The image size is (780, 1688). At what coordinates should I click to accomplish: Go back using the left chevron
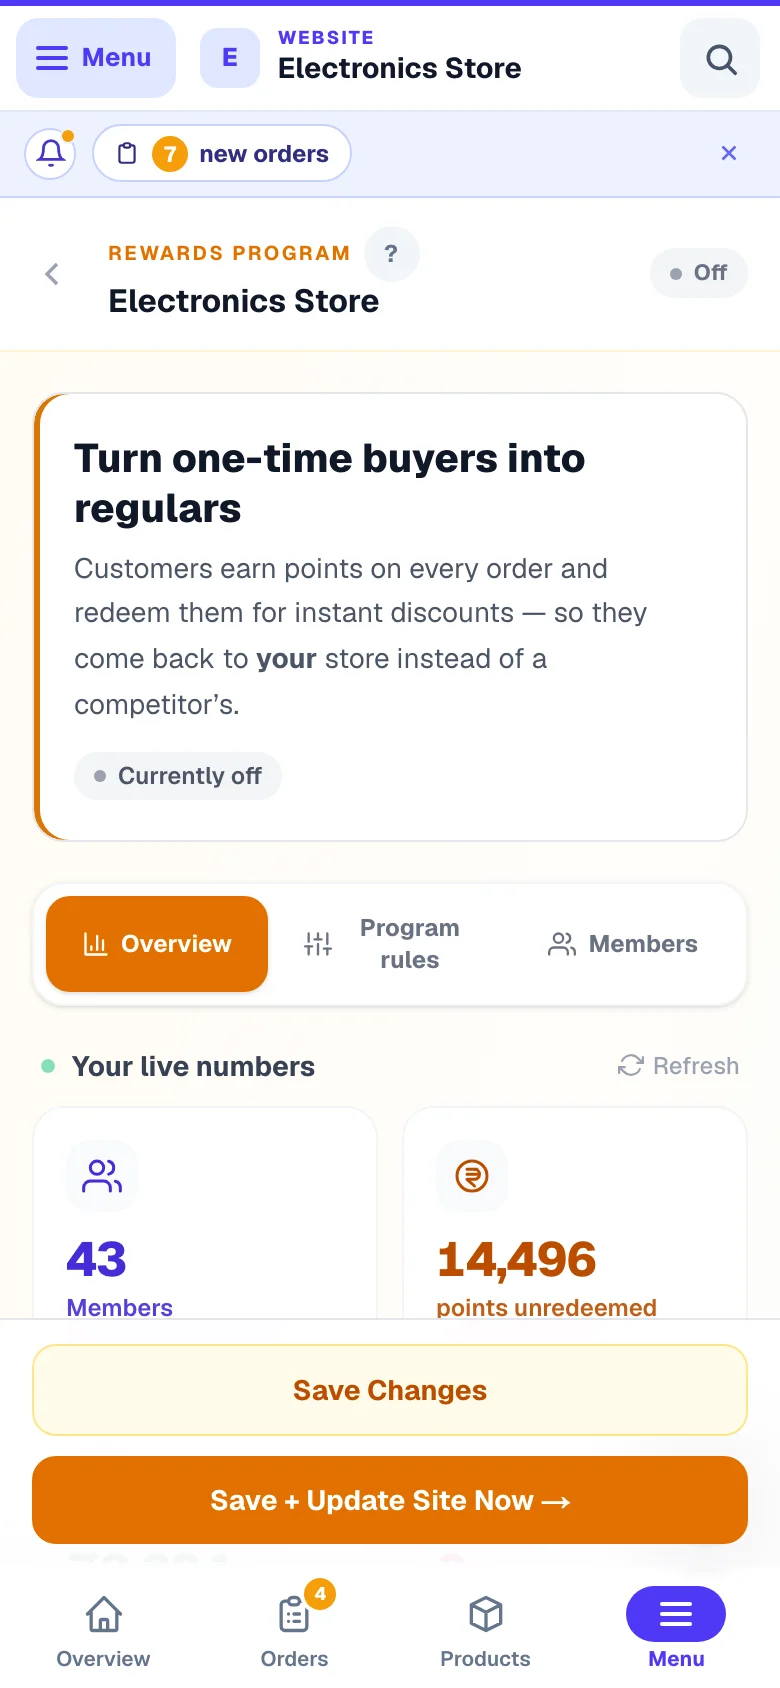(x=52, y=274)
